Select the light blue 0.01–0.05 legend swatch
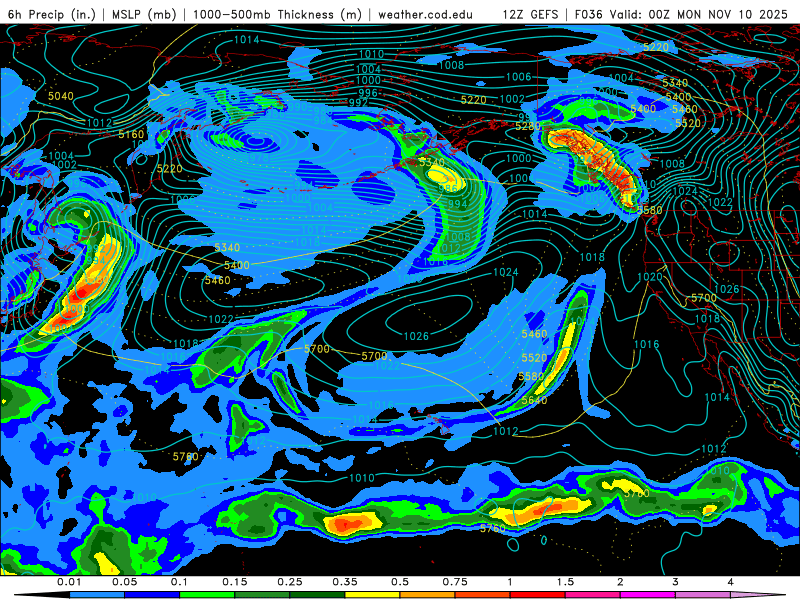The image size is (800, 600). click(x=97, y=595)
